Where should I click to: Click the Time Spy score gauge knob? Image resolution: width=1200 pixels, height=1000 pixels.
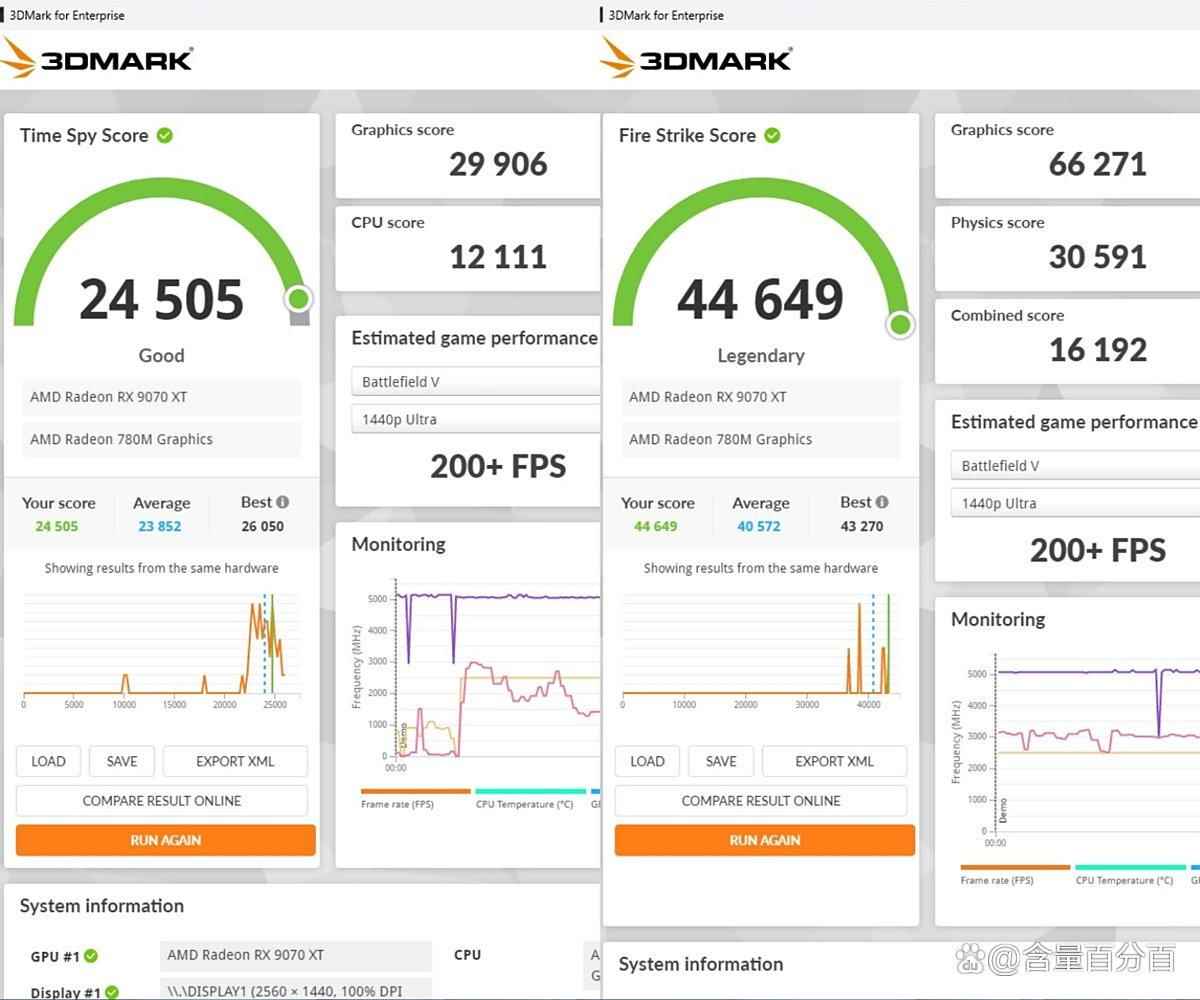pyautogui.click(x=298, y=299)
